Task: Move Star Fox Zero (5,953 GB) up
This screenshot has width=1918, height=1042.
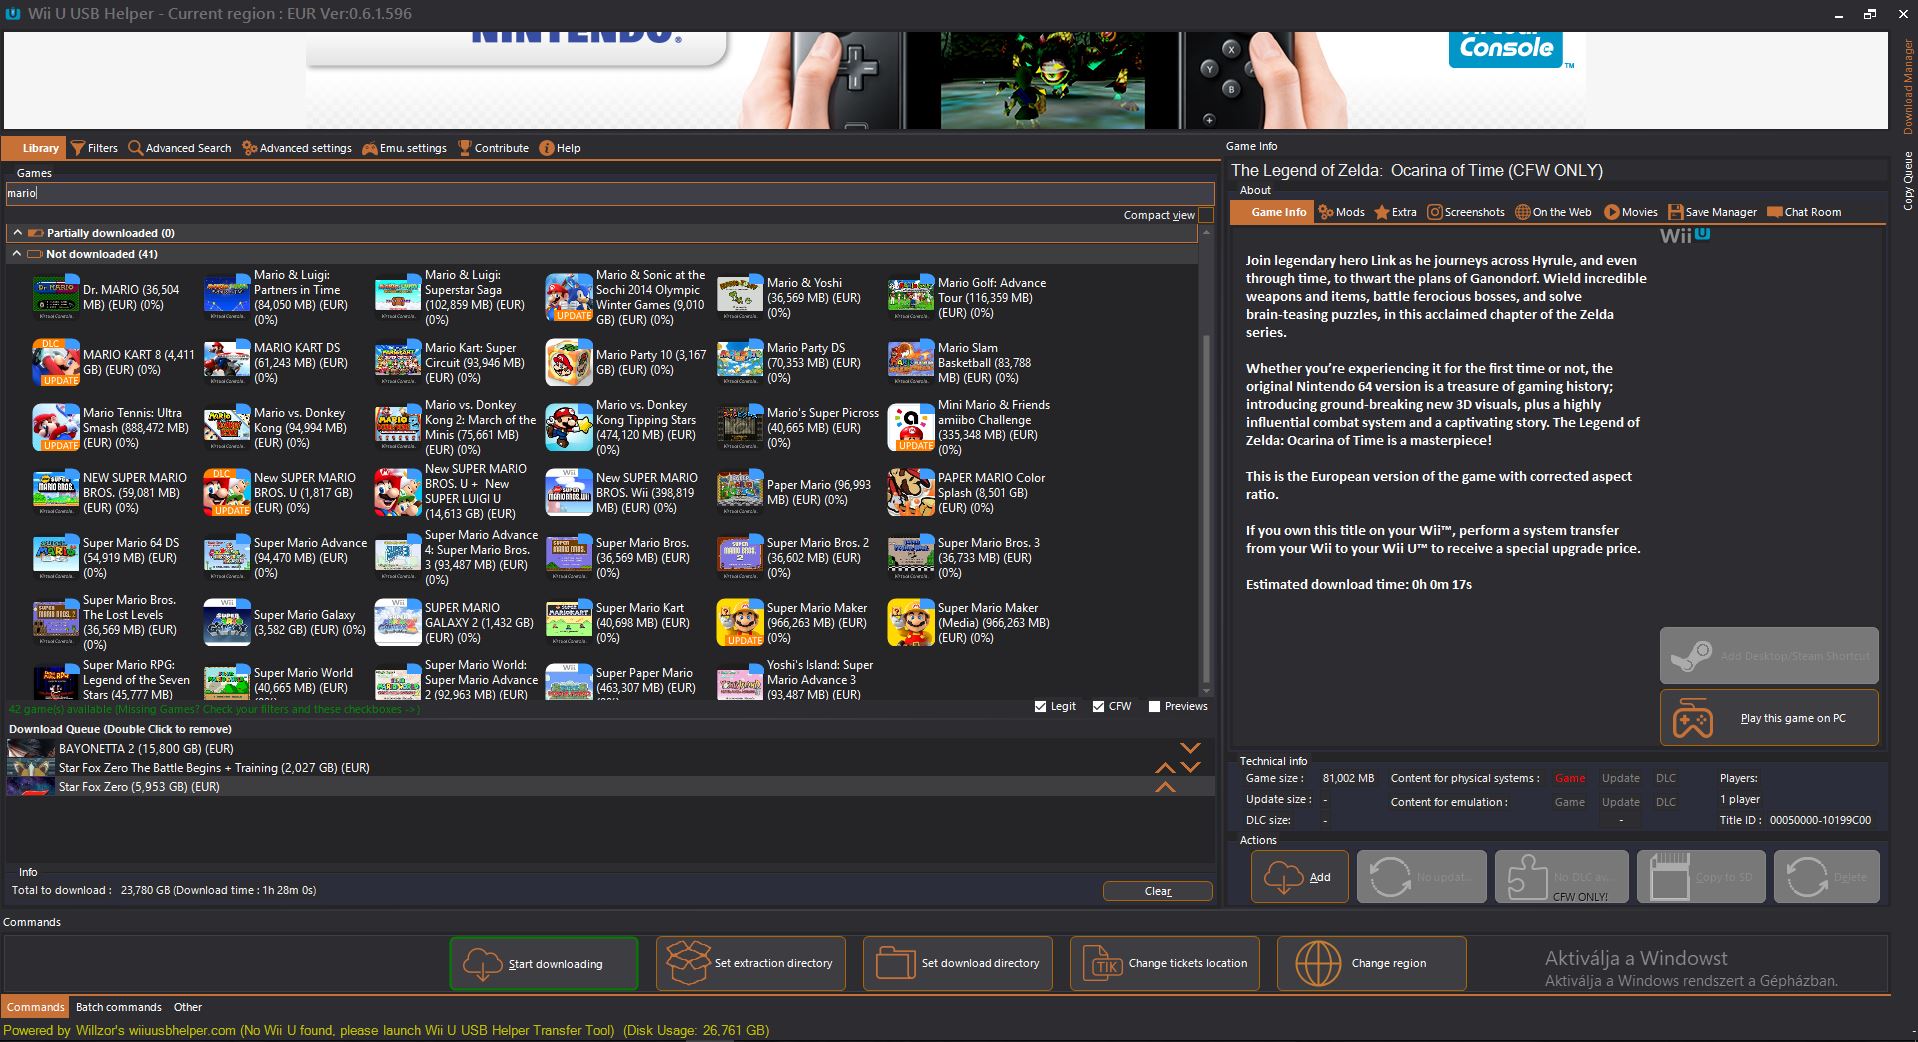Action: [1165, 787]
